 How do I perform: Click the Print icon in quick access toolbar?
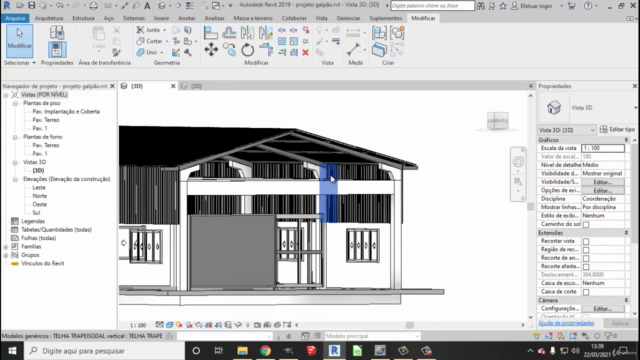(93, 6)
